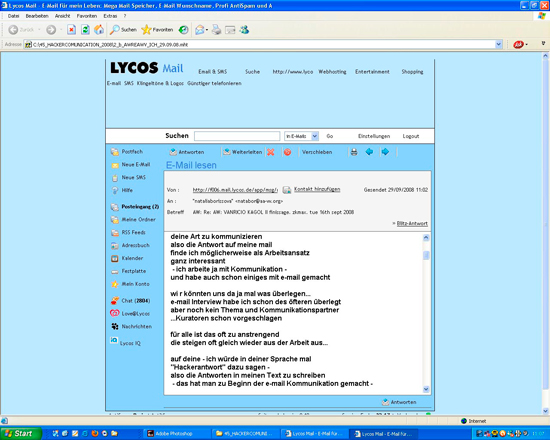Screen dimensions: 550x440
Task: Open the Suchen search toolbar button
Action: (123, 30)
